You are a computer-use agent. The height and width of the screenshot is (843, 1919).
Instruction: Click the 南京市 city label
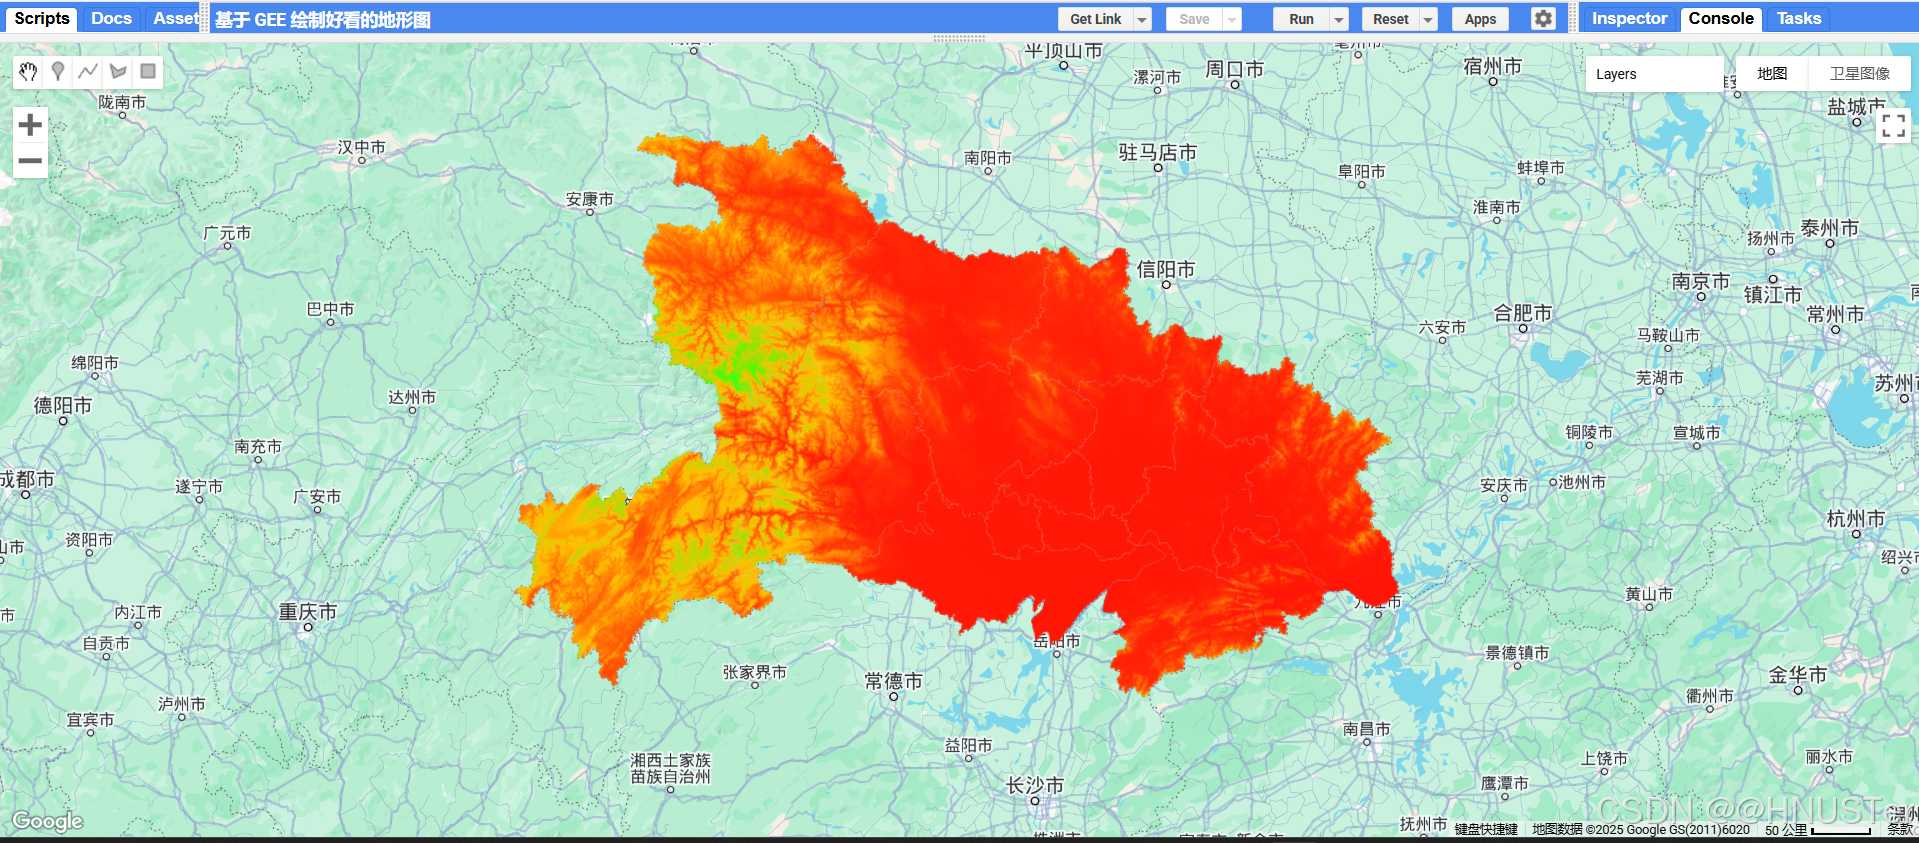[x=1701, y=281]
